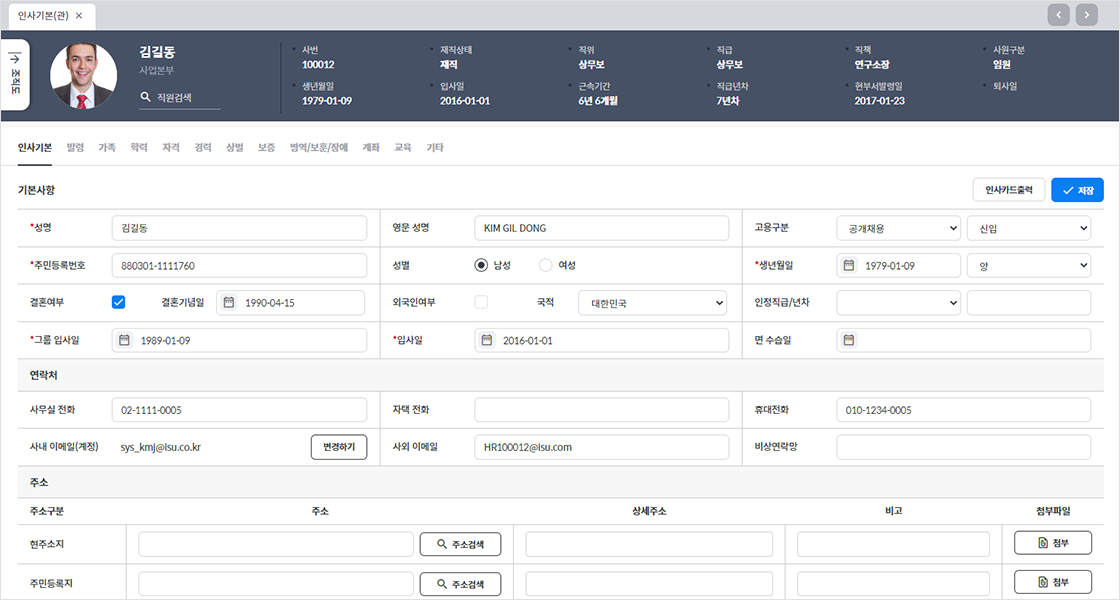This screenshot has width=1120, height=600.
Task: Toggle the 결혼여부 checkbox
Action: tap(119, 302)
